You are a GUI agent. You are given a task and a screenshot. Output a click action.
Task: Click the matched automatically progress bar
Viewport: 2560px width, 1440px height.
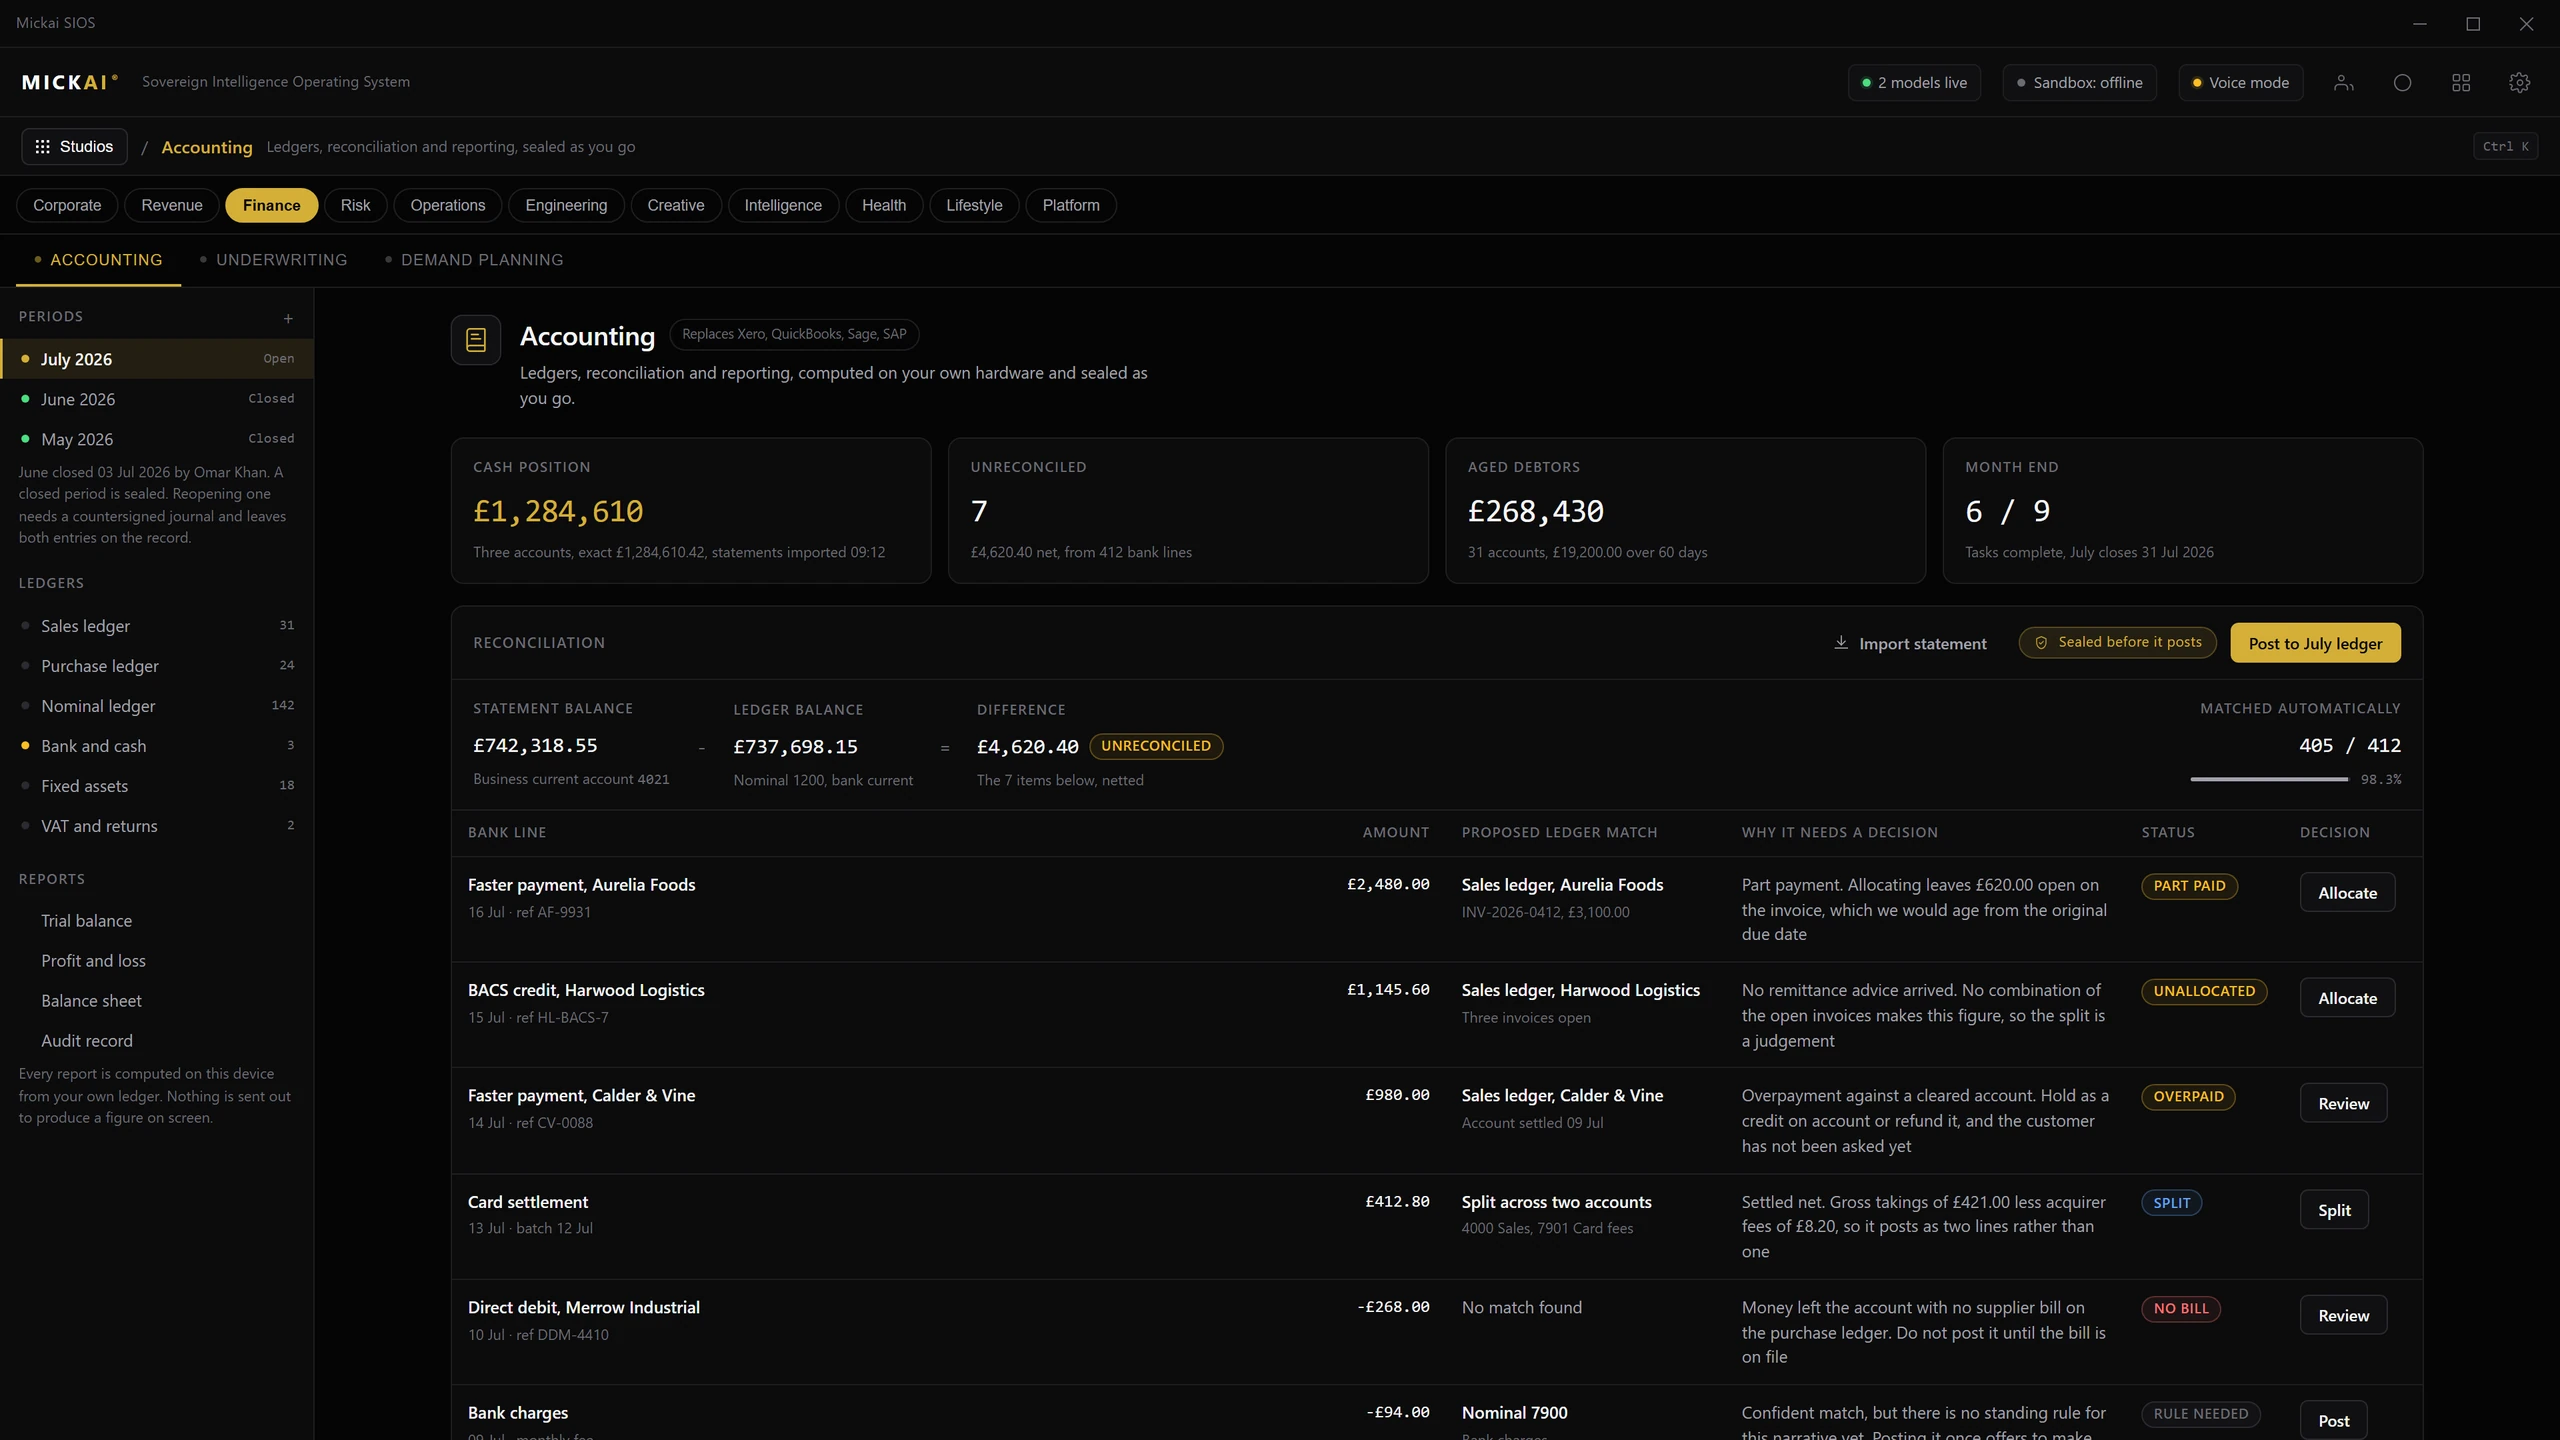[2268, 779]
